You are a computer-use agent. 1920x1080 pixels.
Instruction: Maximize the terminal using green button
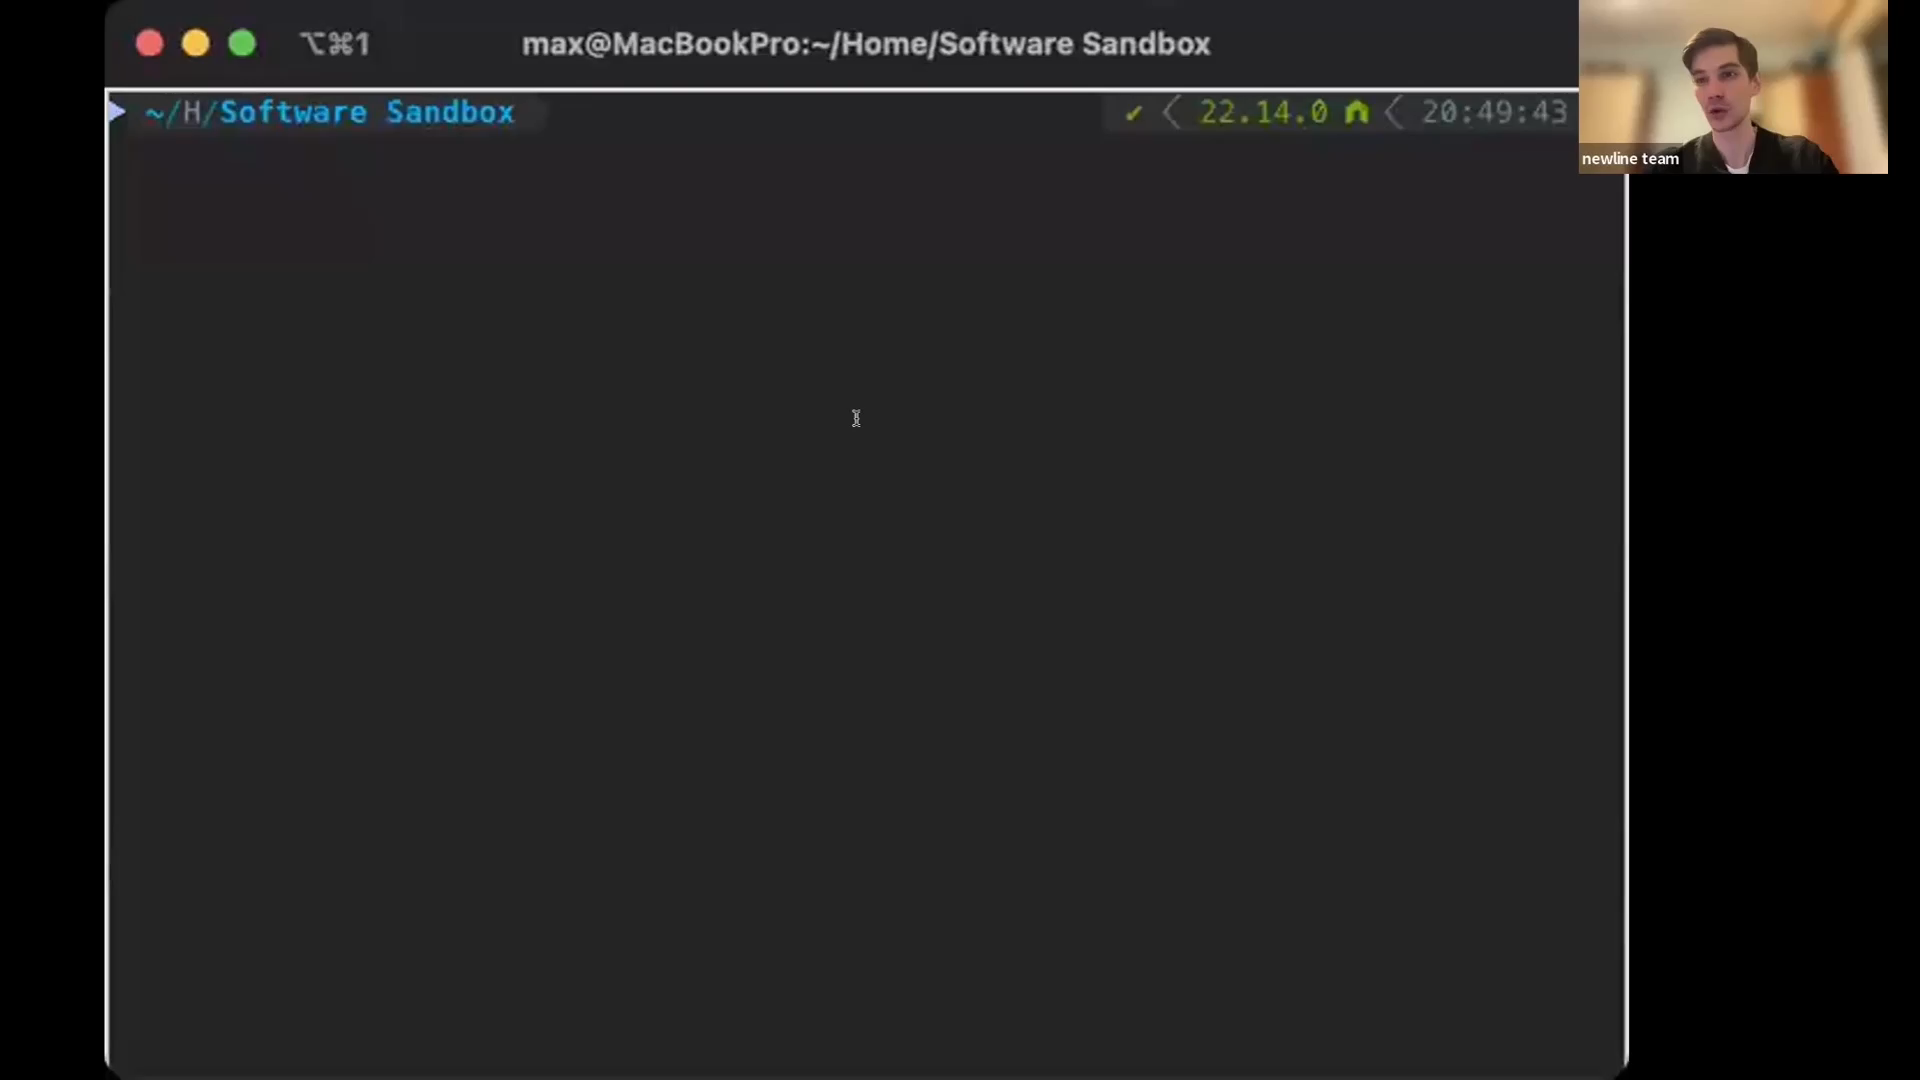[x=242, y=44]
